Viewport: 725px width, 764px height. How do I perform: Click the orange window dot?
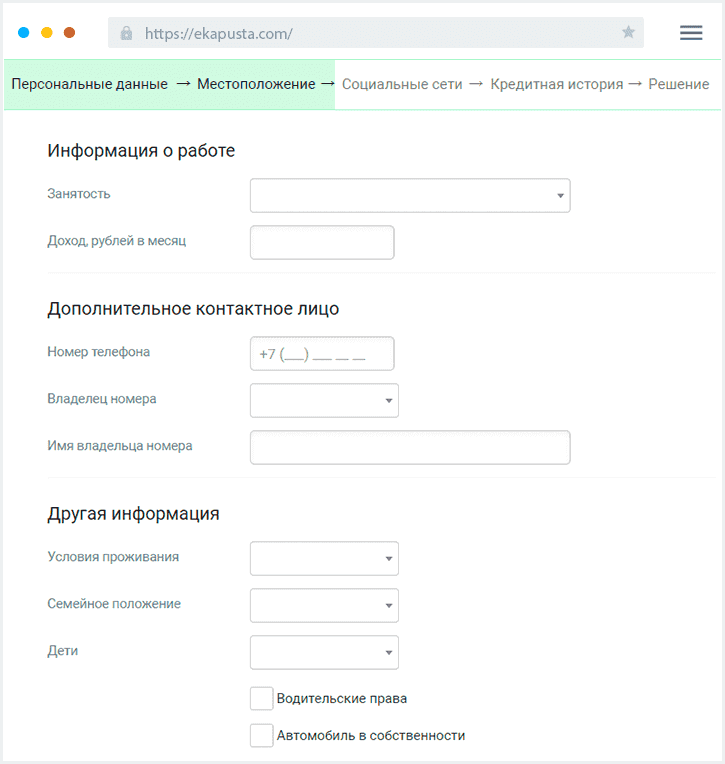pyautogui.click(x=70, y=33)
